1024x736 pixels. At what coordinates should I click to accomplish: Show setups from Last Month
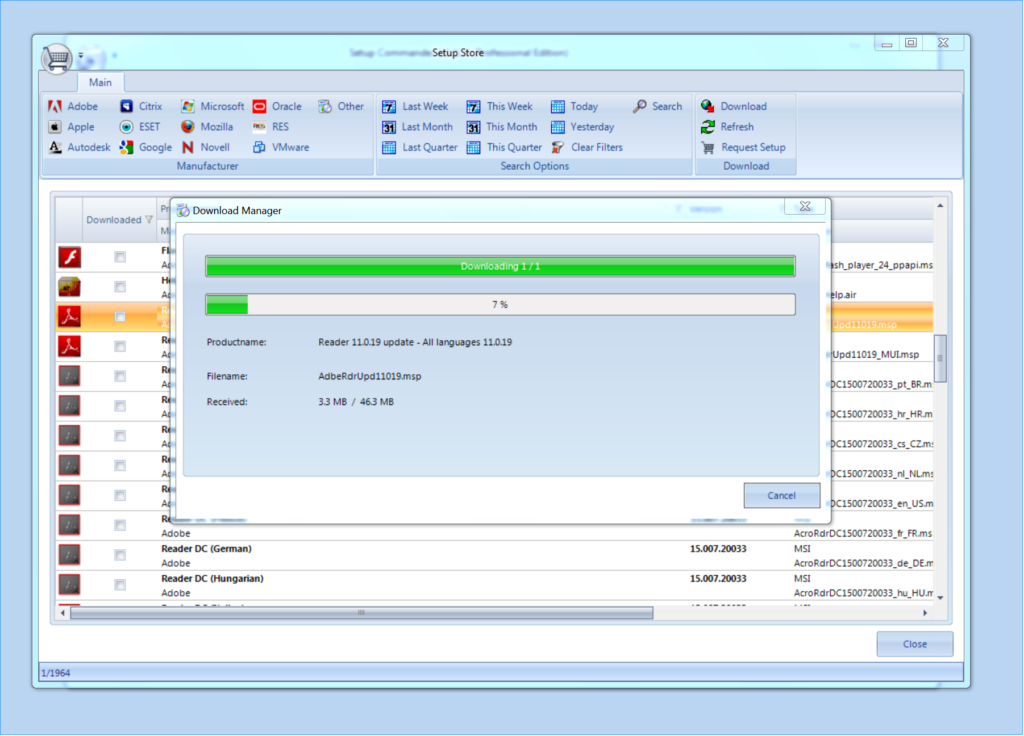[x=417, y=127]
